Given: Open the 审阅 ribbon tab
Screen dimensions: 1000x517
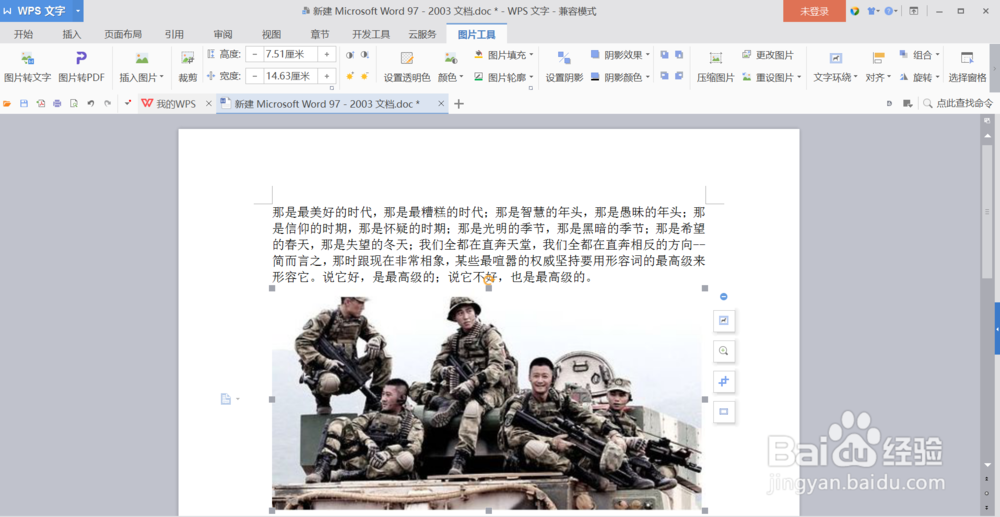Looking at the screenshot, I should [223, 34].
